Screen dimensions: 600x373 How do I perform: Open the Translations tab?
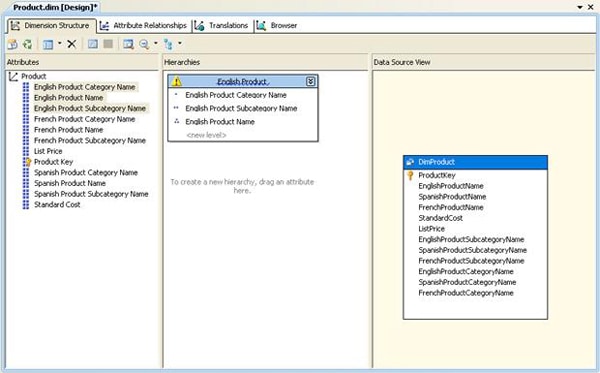tap(222, 26)
